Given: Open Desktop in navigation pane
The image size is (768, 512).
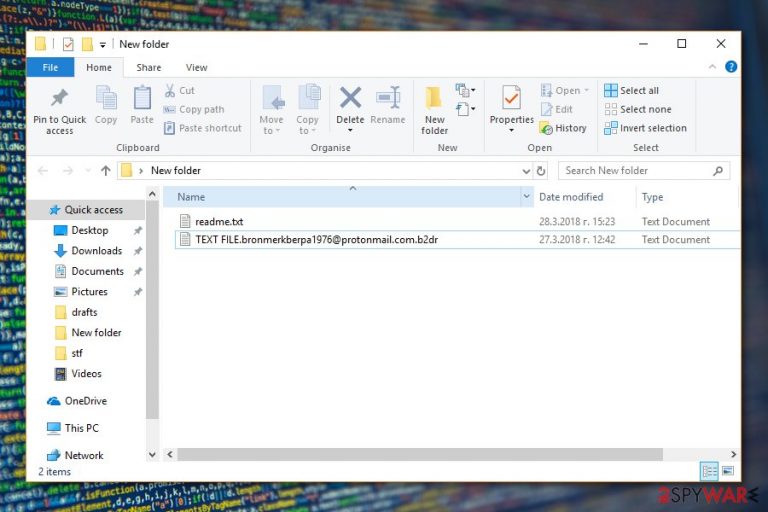Looking at the screenshot, I should 89,230.
